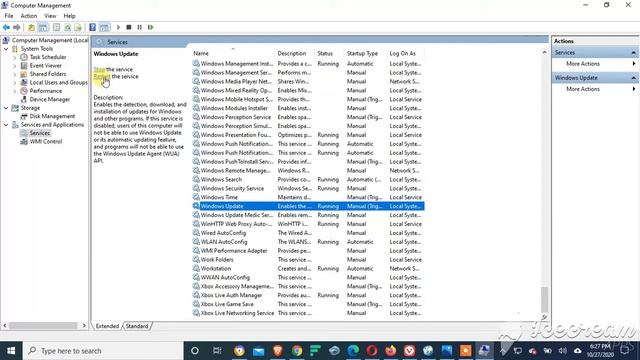Expand the Local Users and Groups node
Screen dimensions: 640x360
click(15, 82)
